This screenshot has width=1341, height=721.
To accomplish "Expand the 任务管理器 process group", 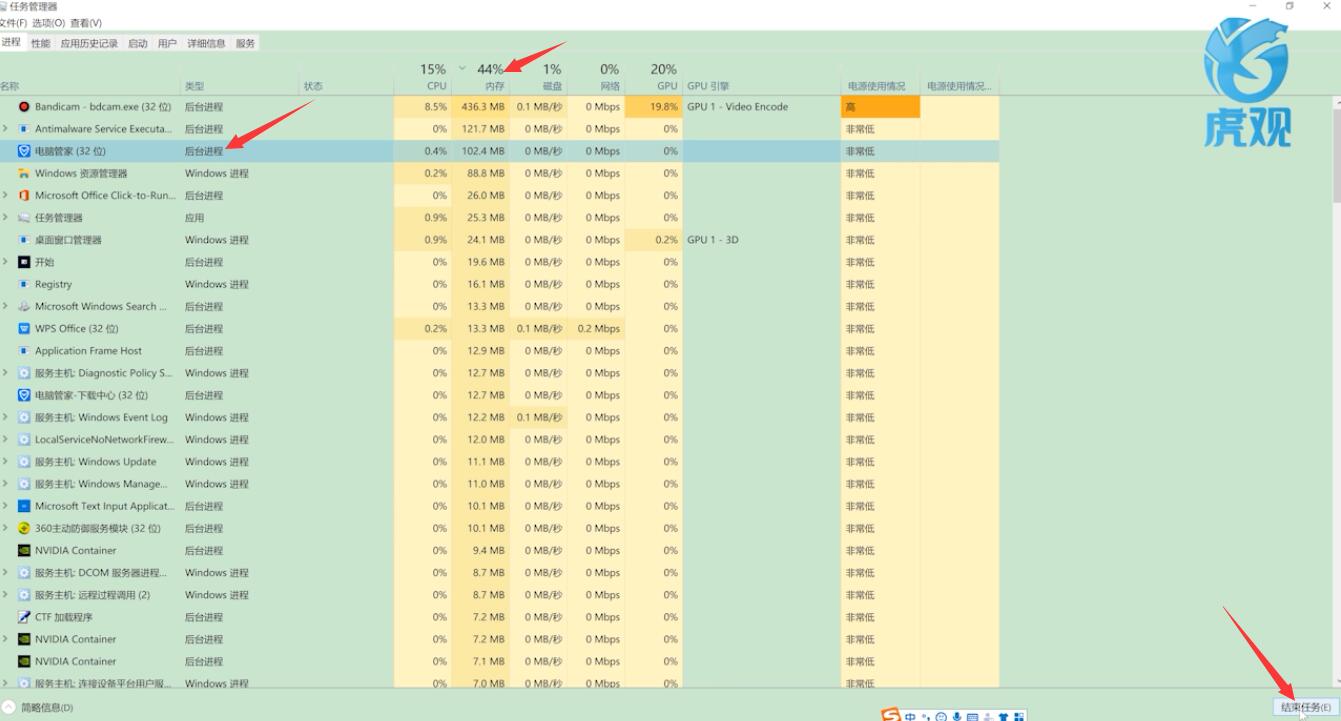I will coord(6,218).
